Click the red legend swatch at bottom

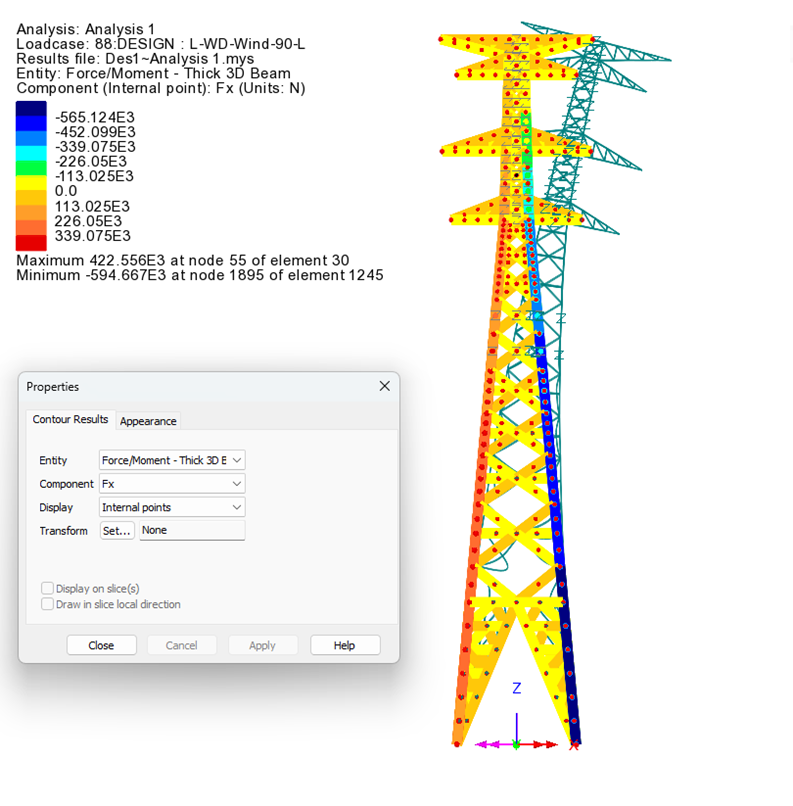[x=31, y=243]
